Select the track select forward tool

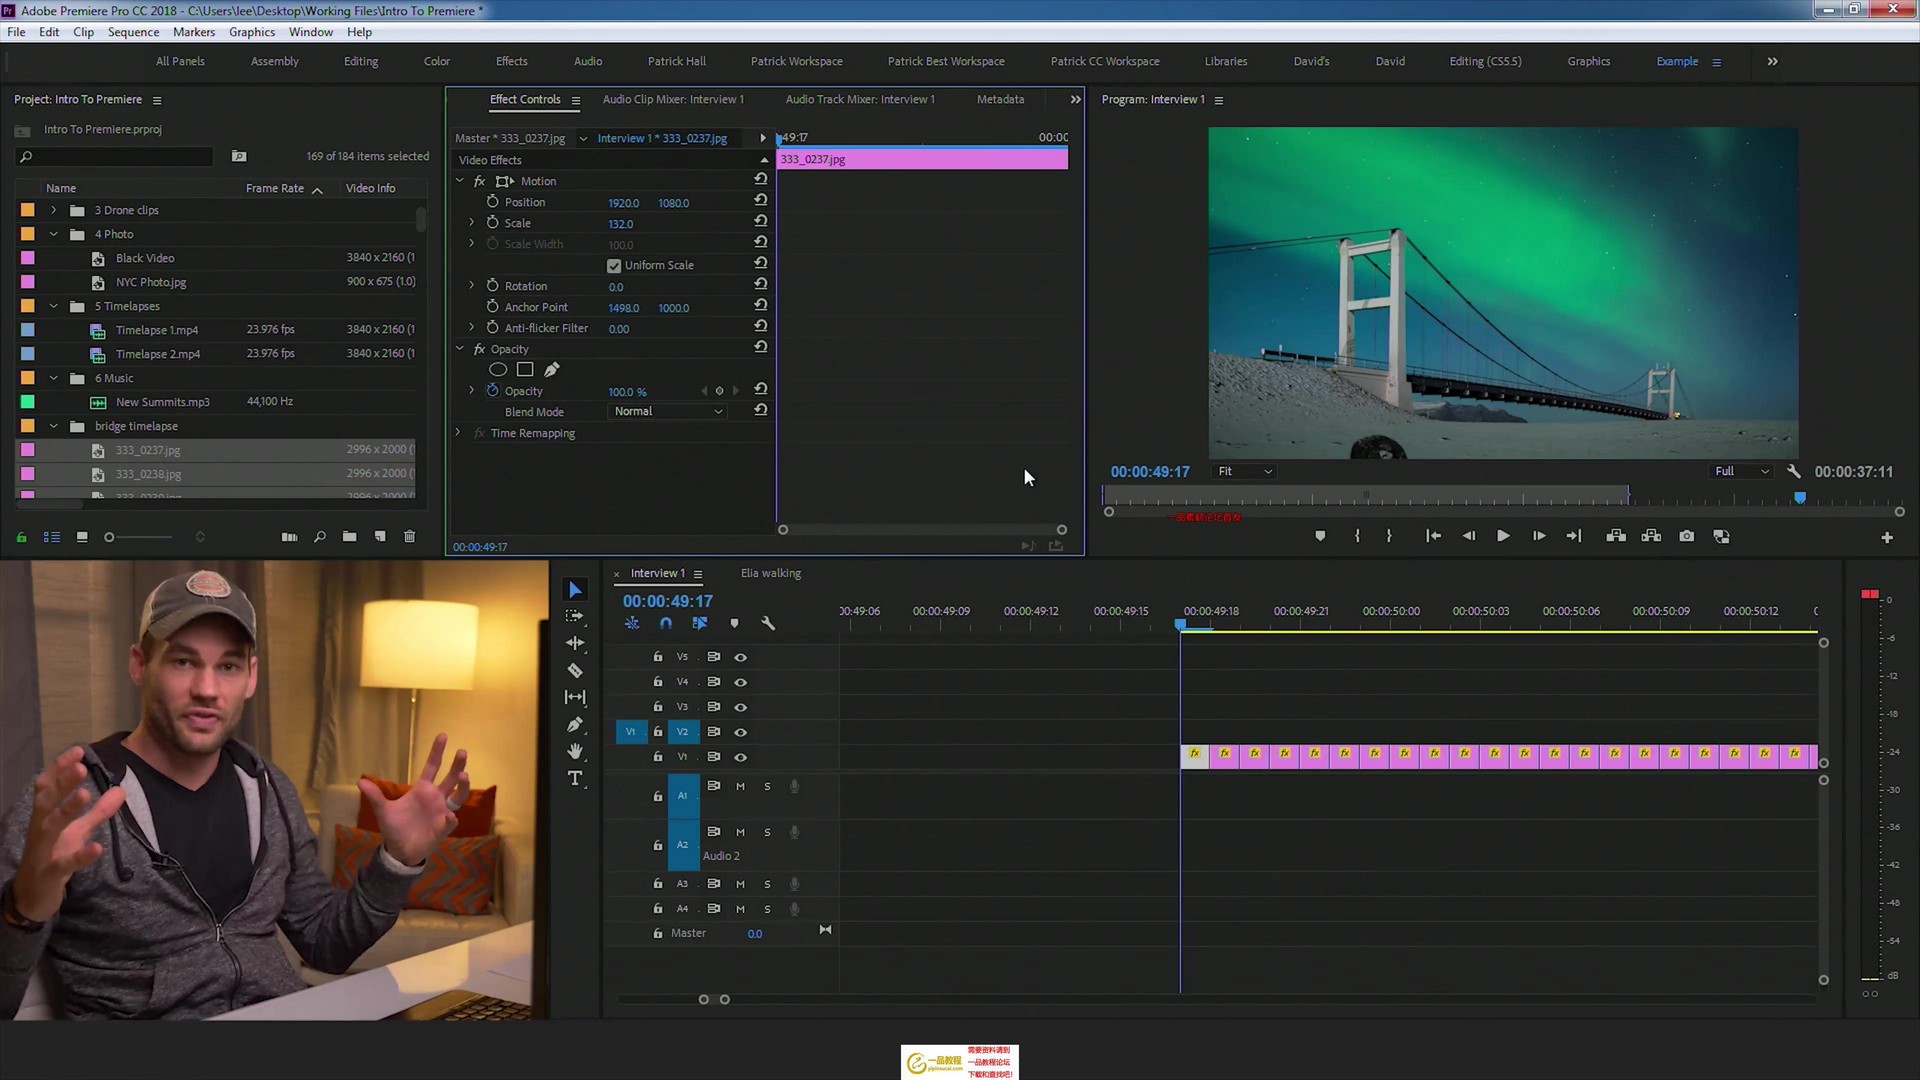(x=575, y=617)
